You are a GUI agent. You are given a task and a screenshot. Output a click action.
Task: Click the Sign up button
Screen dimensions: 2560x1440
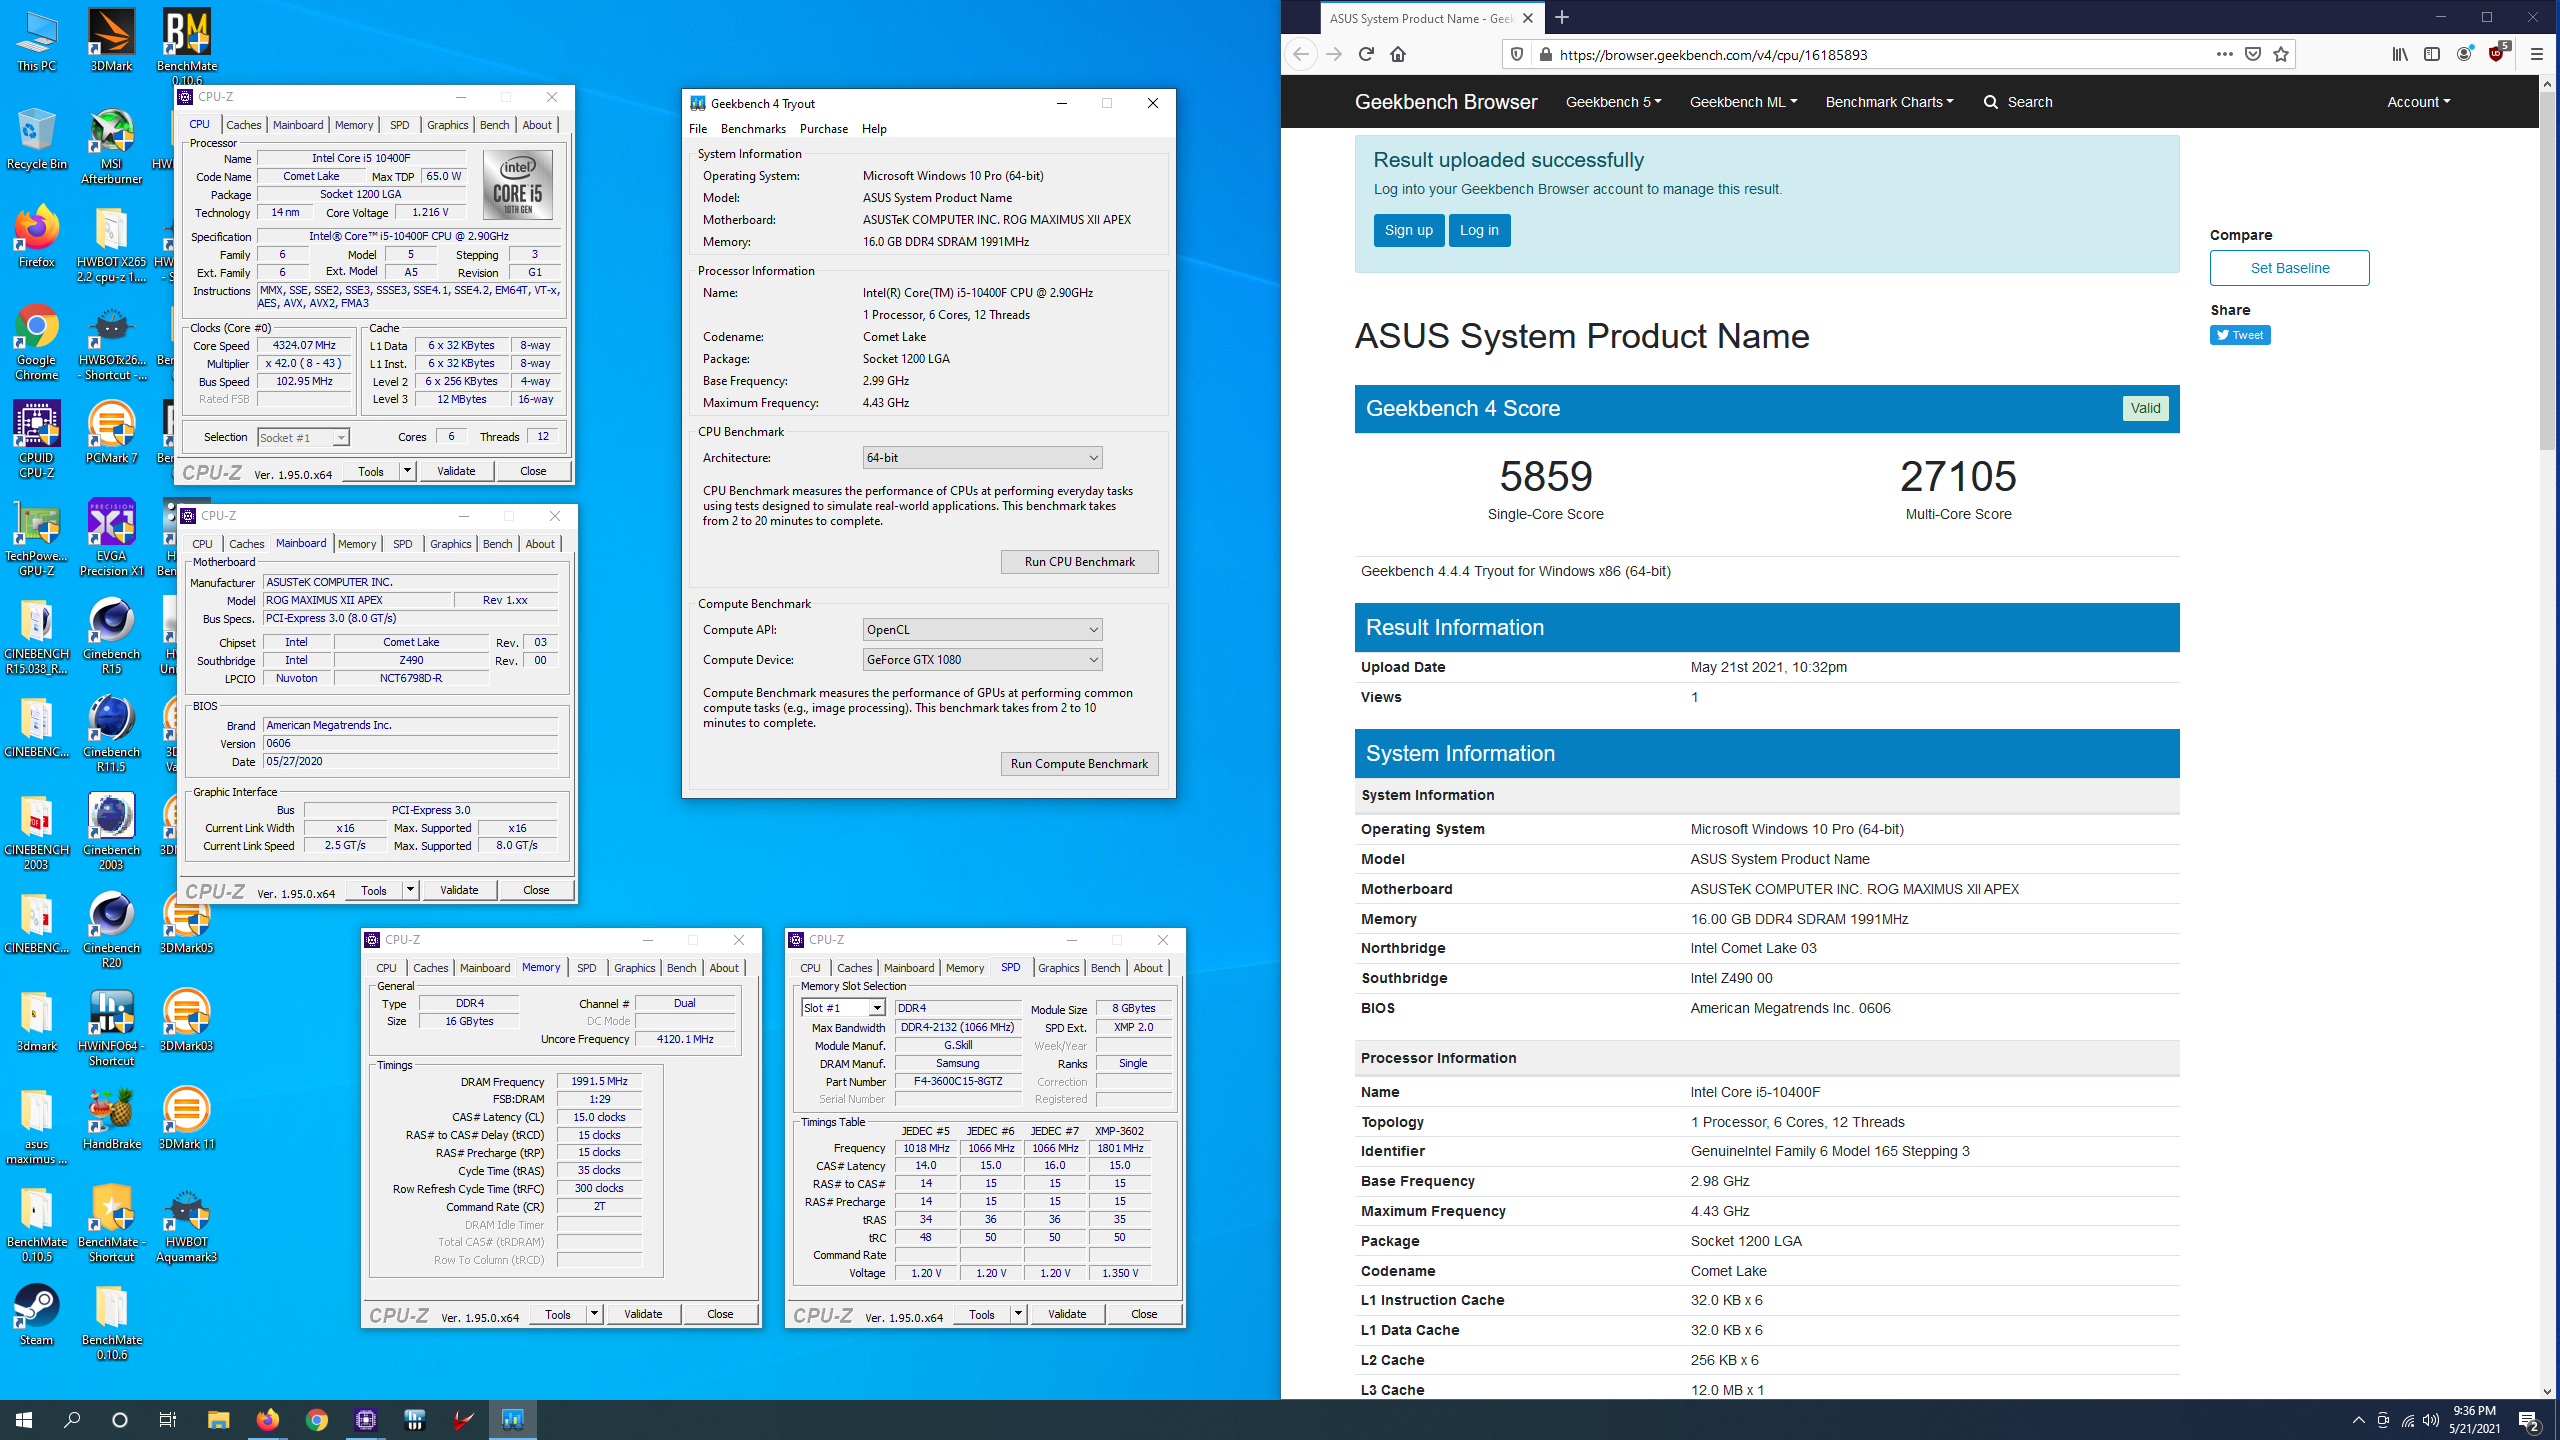pos(1408,230)
